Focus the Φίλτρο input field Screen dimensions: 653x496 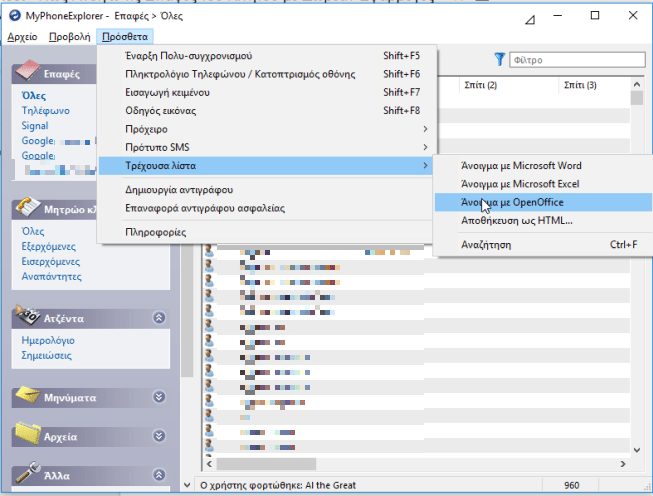(x=577, y=60)
